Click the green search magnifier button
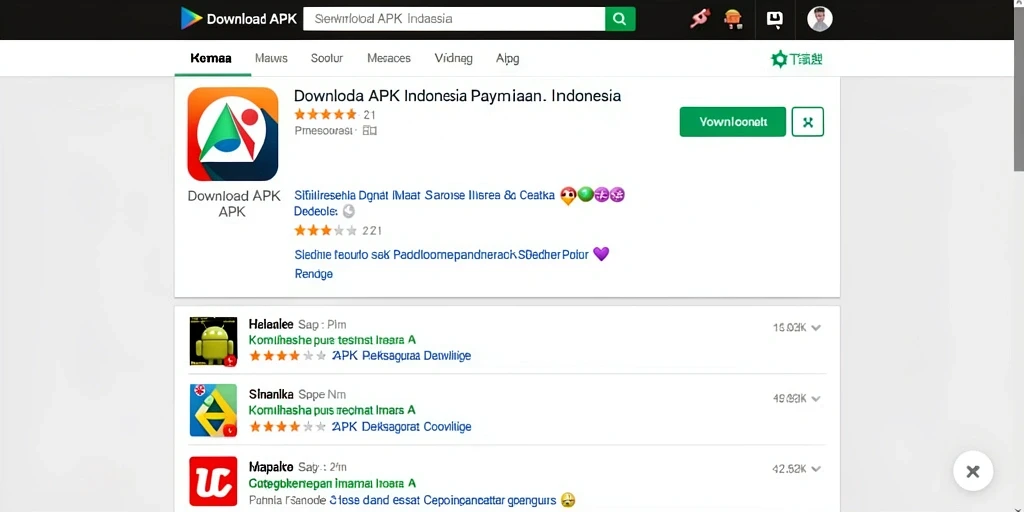This screenshot has width=1024, height=512. coord(620,18)
